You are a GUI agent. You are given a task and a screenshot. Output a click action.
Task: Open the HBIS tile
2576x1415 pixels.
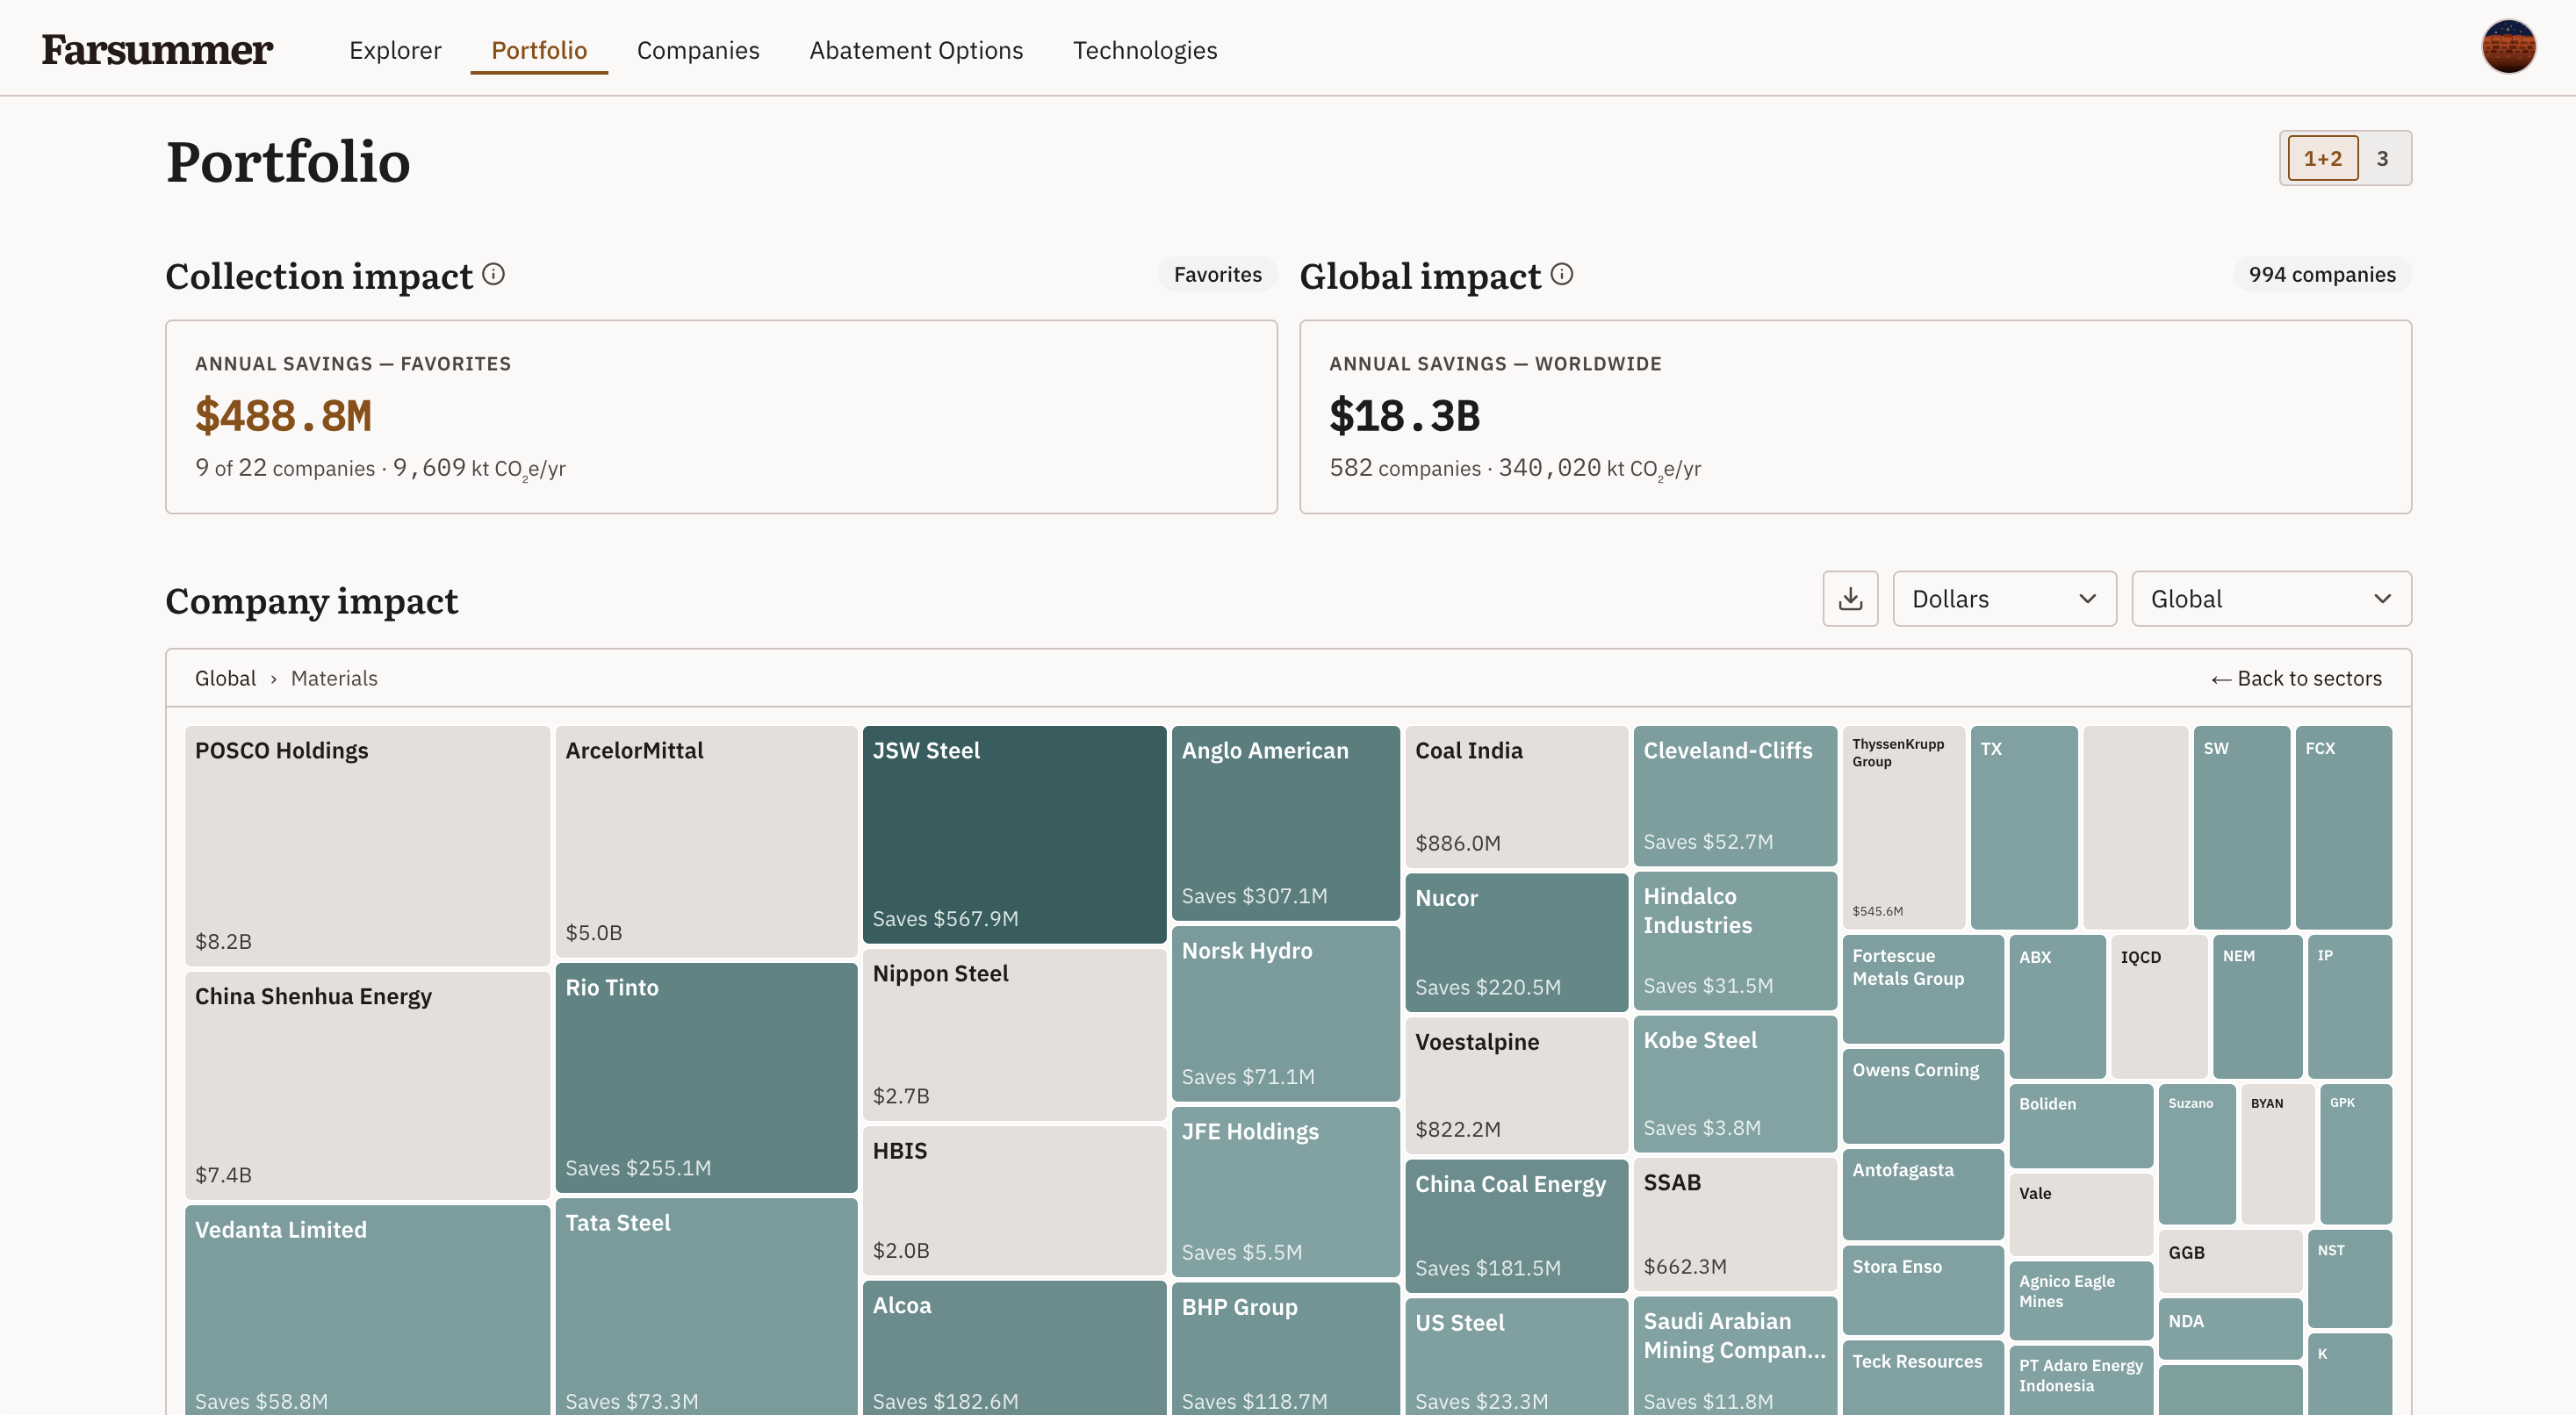coord(1014,1200)
